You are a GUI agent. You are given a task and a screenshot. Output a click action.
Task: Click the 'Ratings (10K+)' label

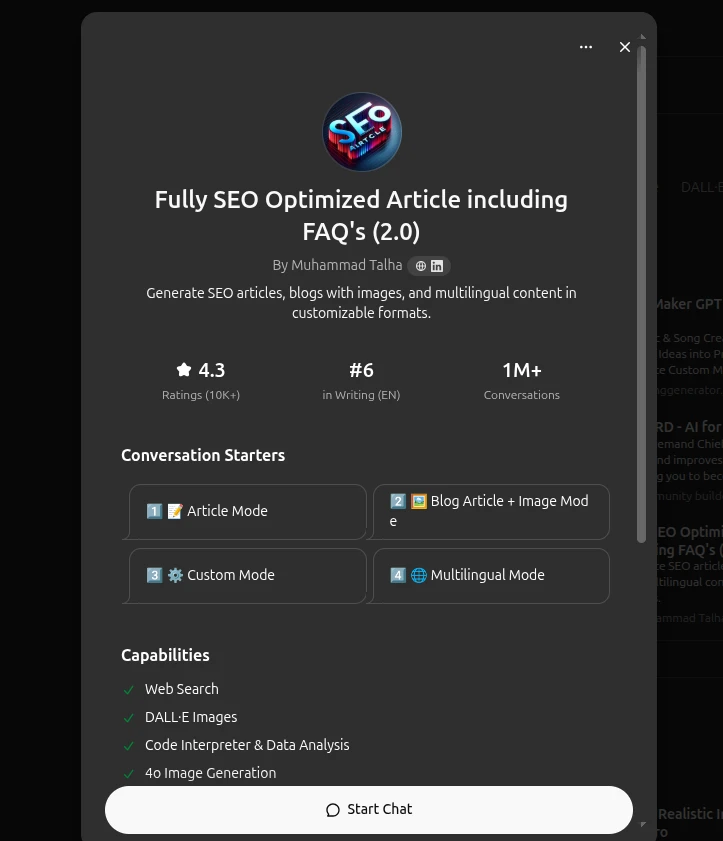(201, 395)
